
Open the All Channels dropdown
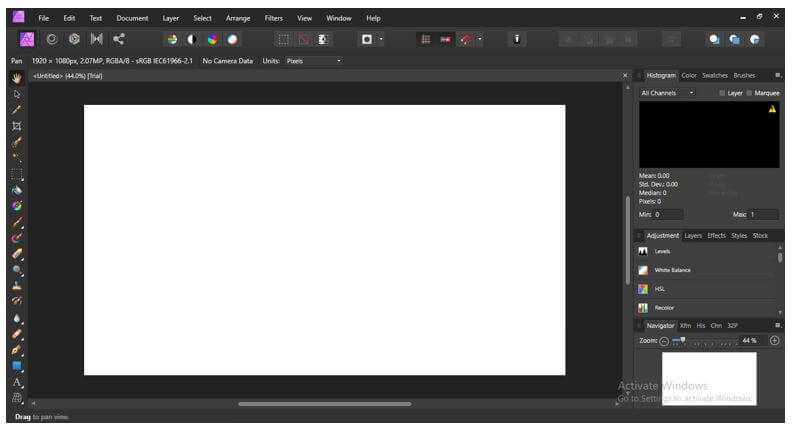pos(668,93)
